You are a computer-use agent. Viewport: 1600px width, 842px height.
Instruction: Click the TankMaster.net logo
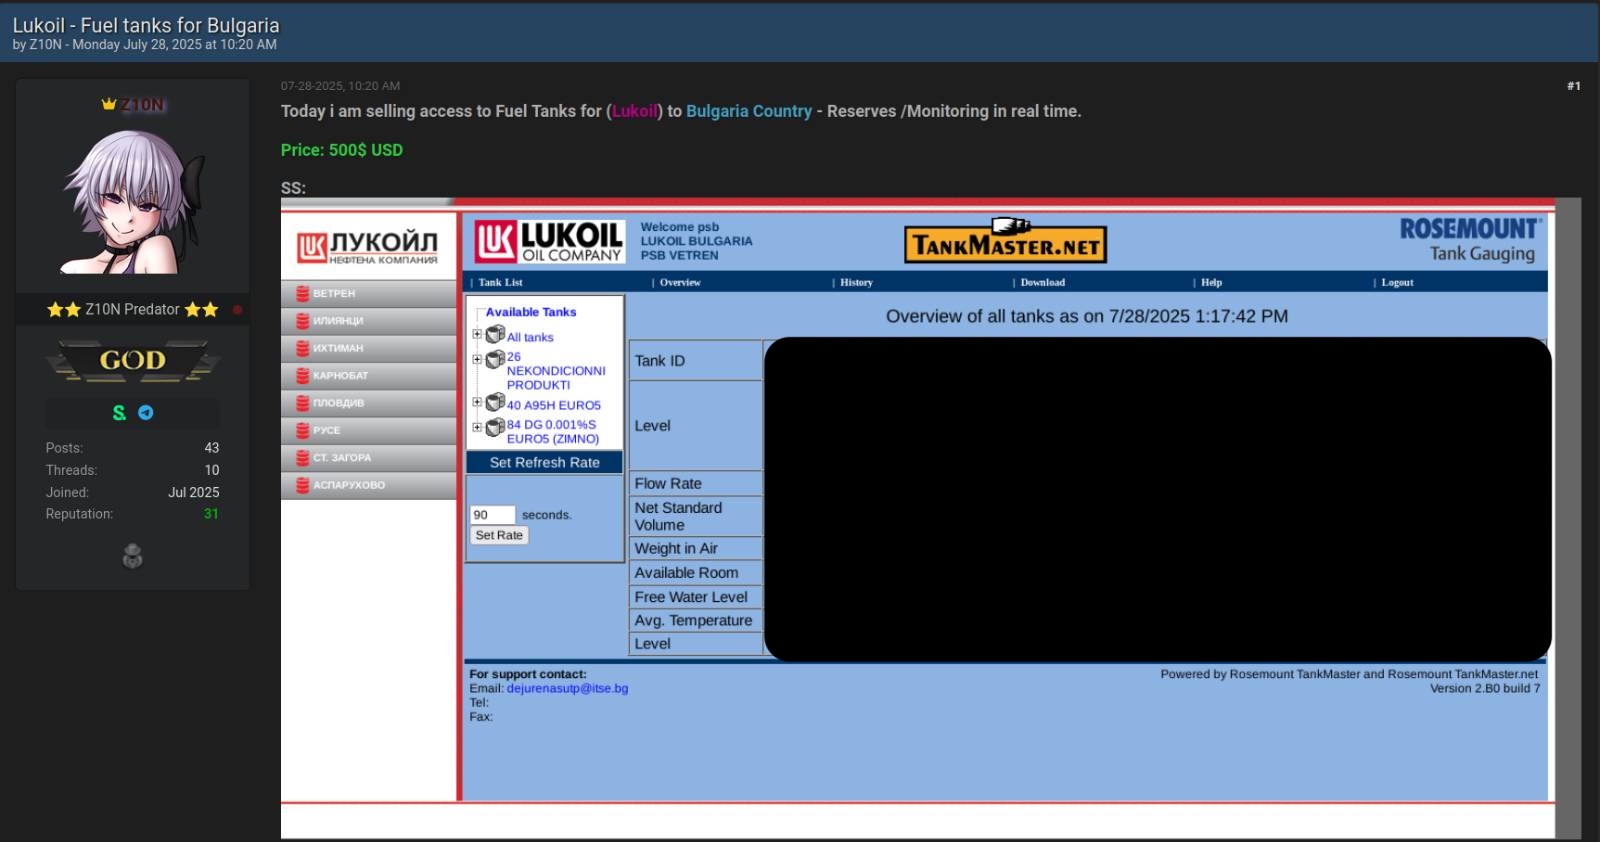(x=1006, y=241)
